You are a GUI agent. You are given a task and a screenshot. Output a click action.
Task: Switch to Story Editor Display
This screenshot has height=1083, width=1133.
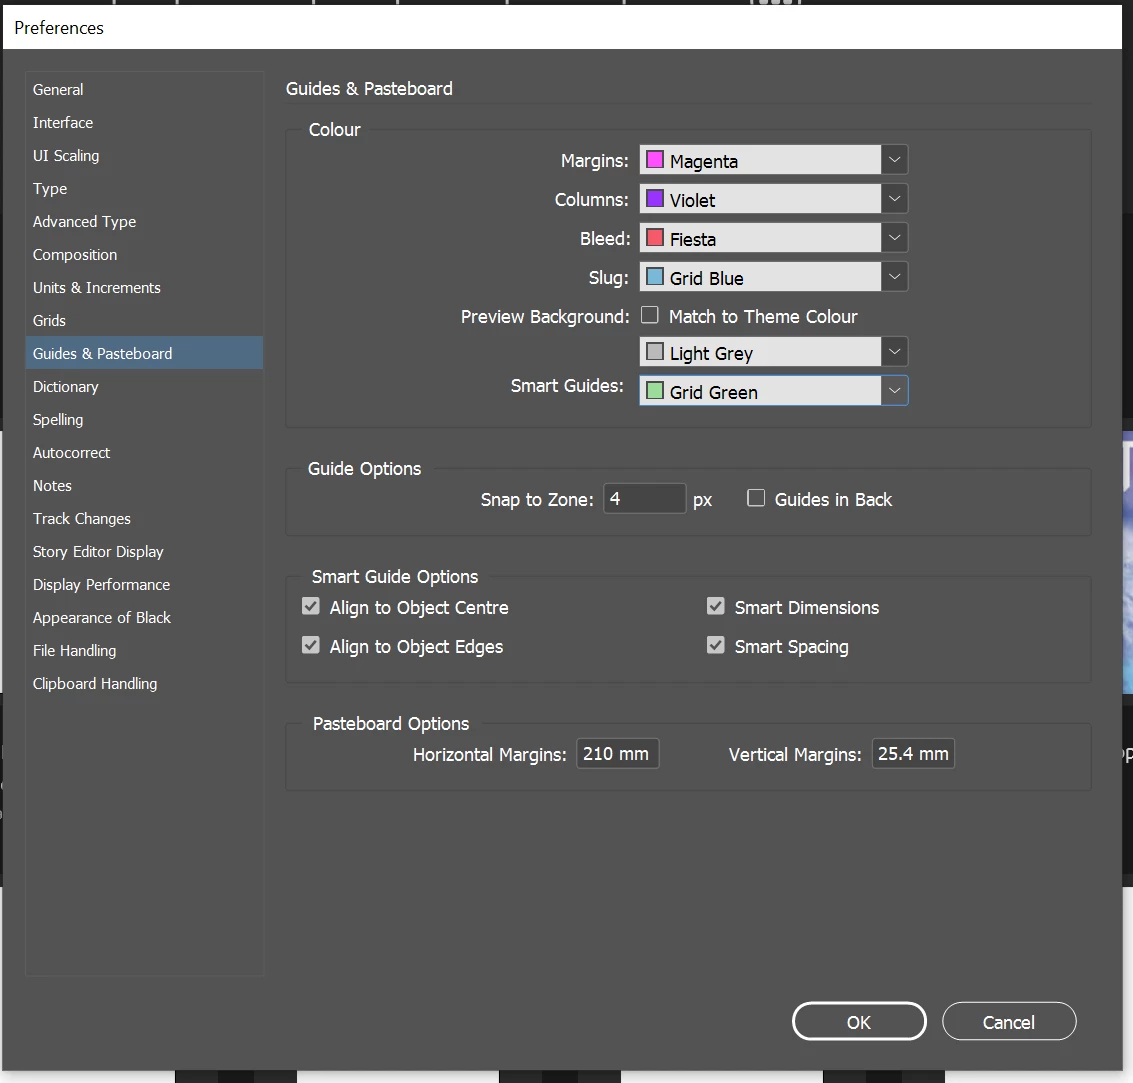point(144,552)
